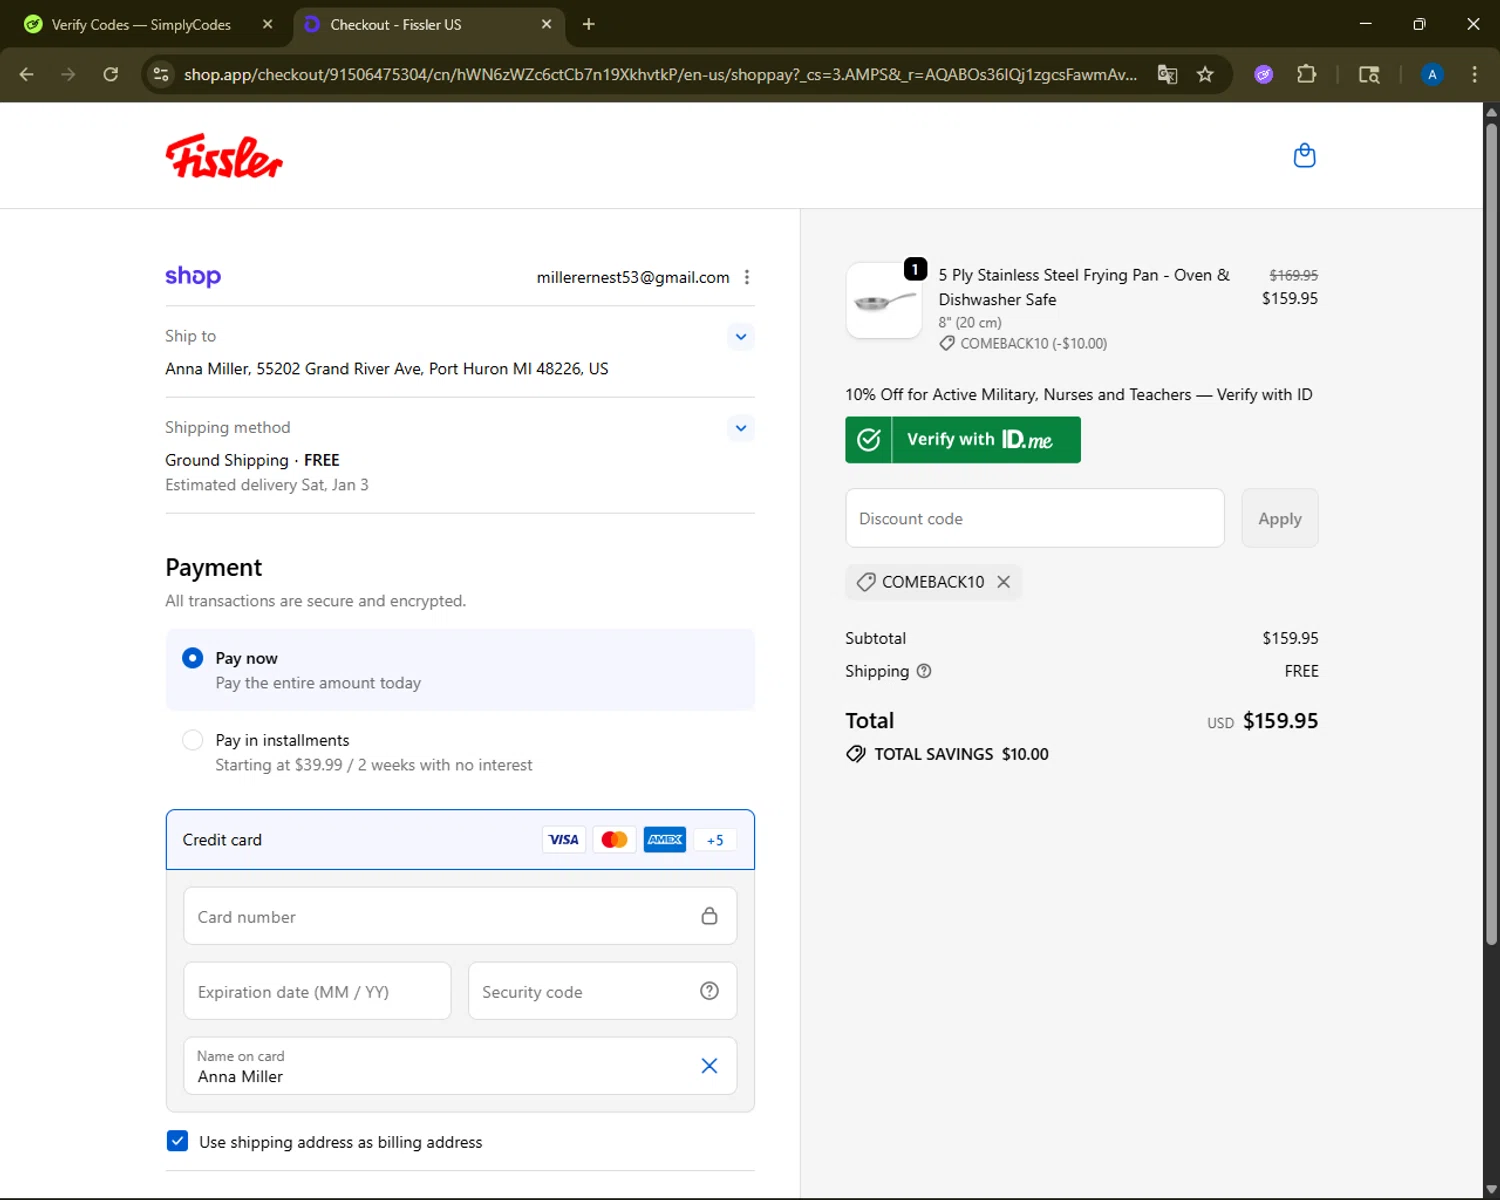The height and width of the screenshot is (1200, 1500).
Task: Click Verify with ID.me button
Action: coord(963,440)
